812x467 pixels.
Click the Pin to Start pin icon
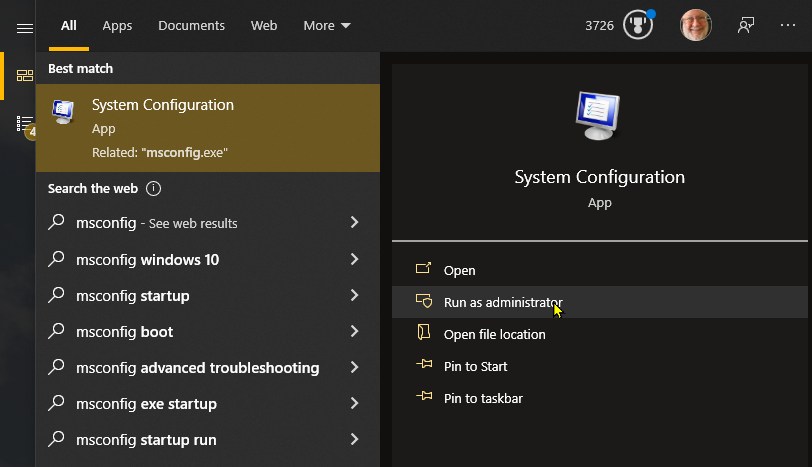coord(424,364)
